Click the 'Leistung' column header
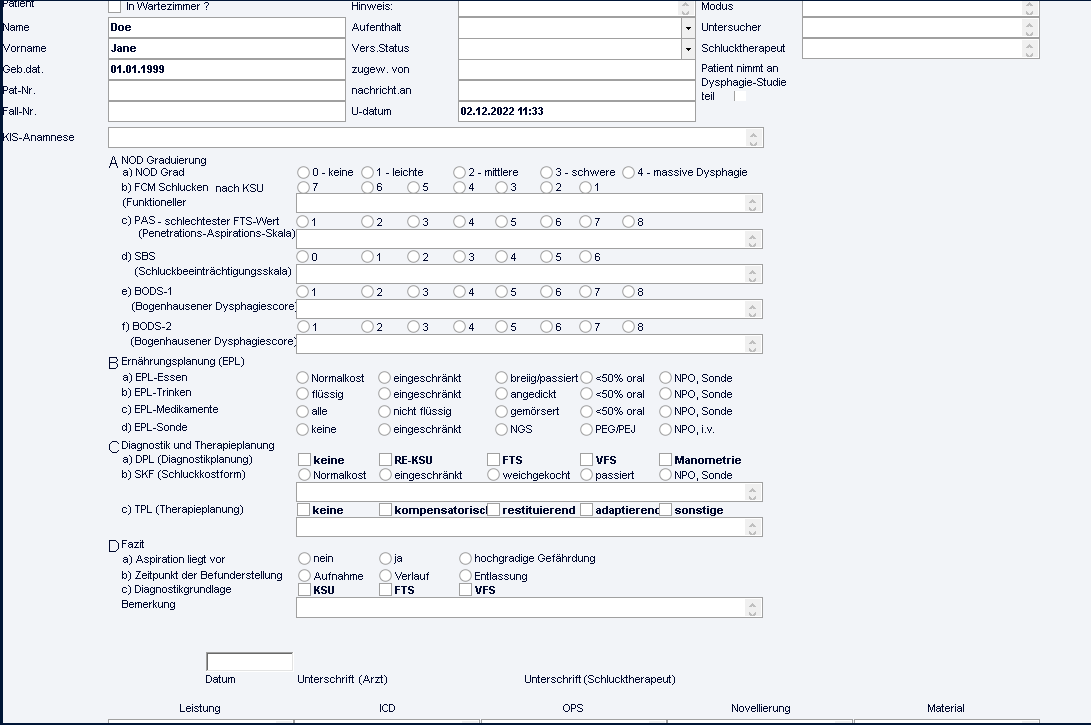 [200, 708]
